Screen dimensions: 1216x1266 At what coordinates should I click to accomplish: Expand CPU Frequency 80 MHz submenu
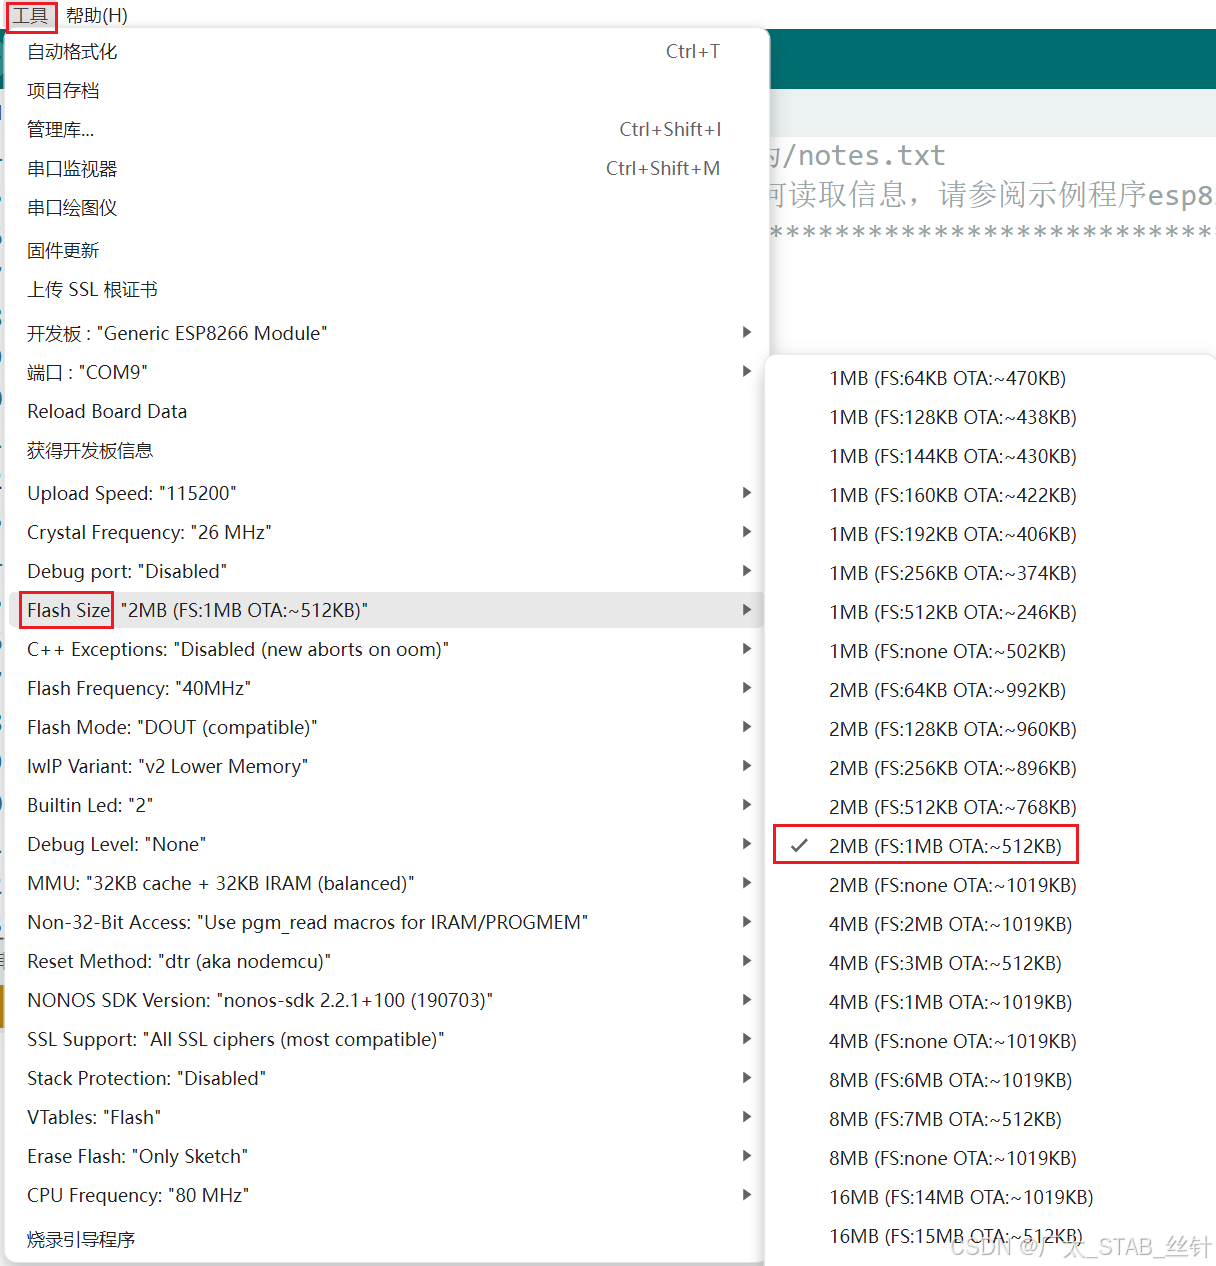pos(386,1195)
